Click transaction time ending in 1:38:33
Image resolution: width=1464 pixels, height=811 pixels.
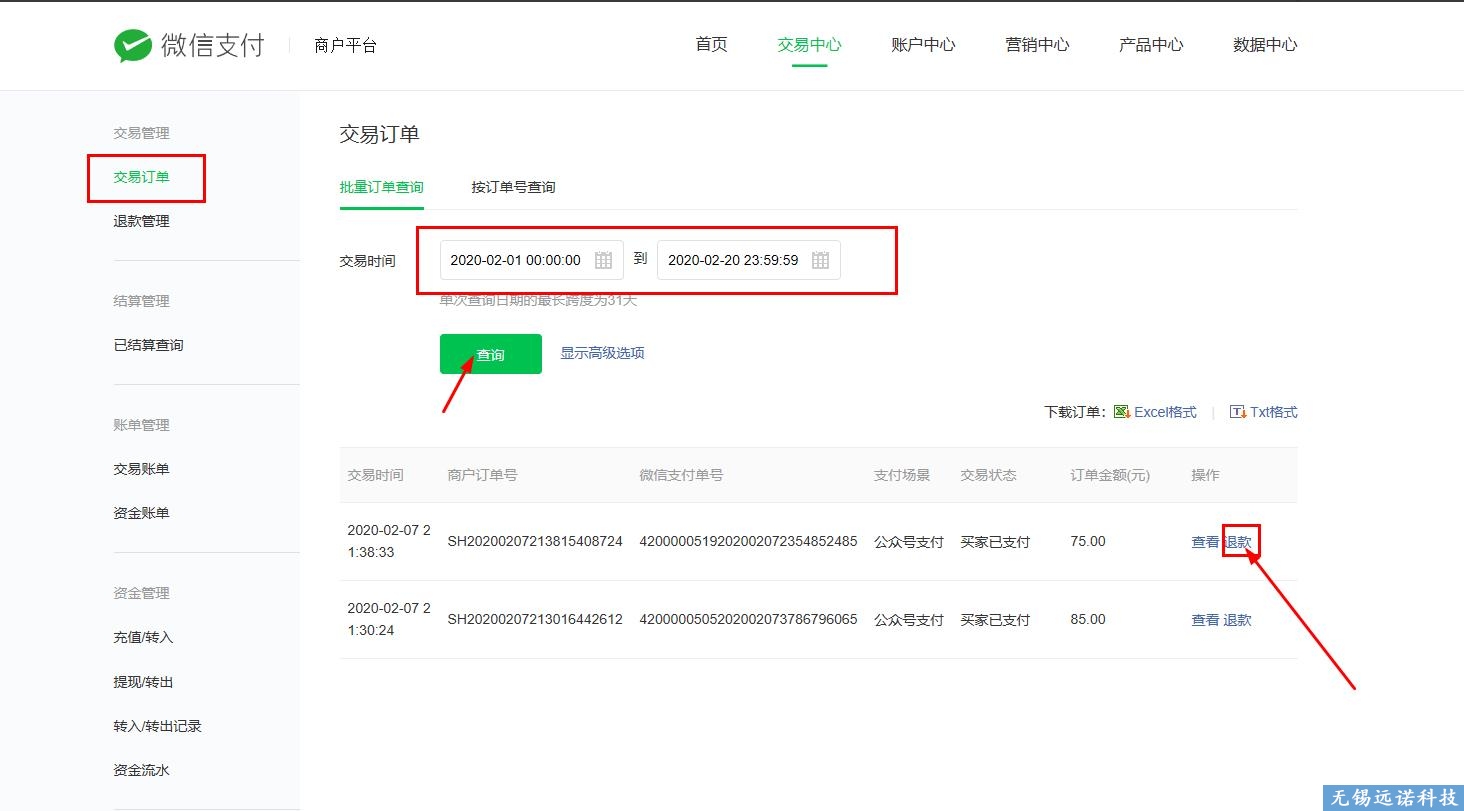(x=389, y=541)
